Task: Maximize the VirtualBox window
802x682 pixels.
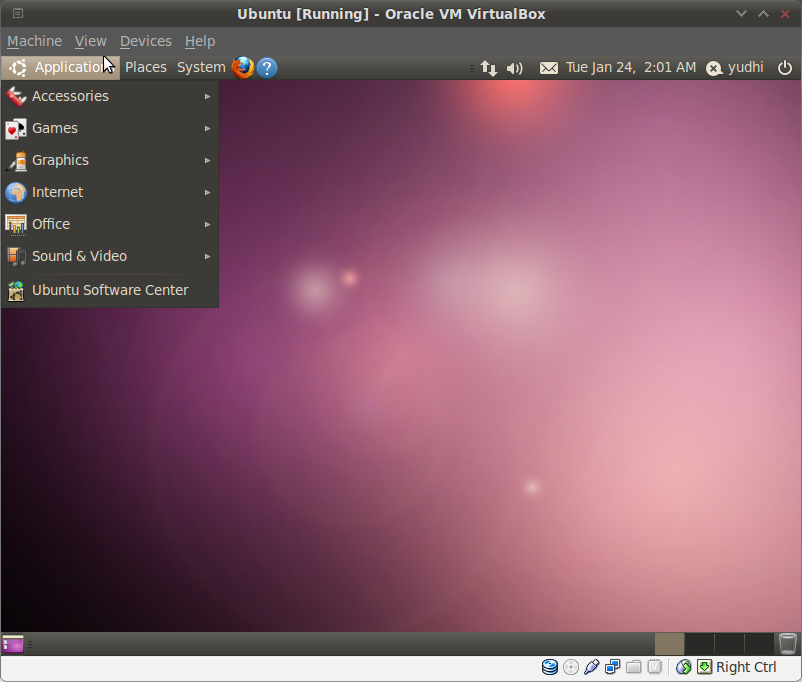Action: pos(763,14)
